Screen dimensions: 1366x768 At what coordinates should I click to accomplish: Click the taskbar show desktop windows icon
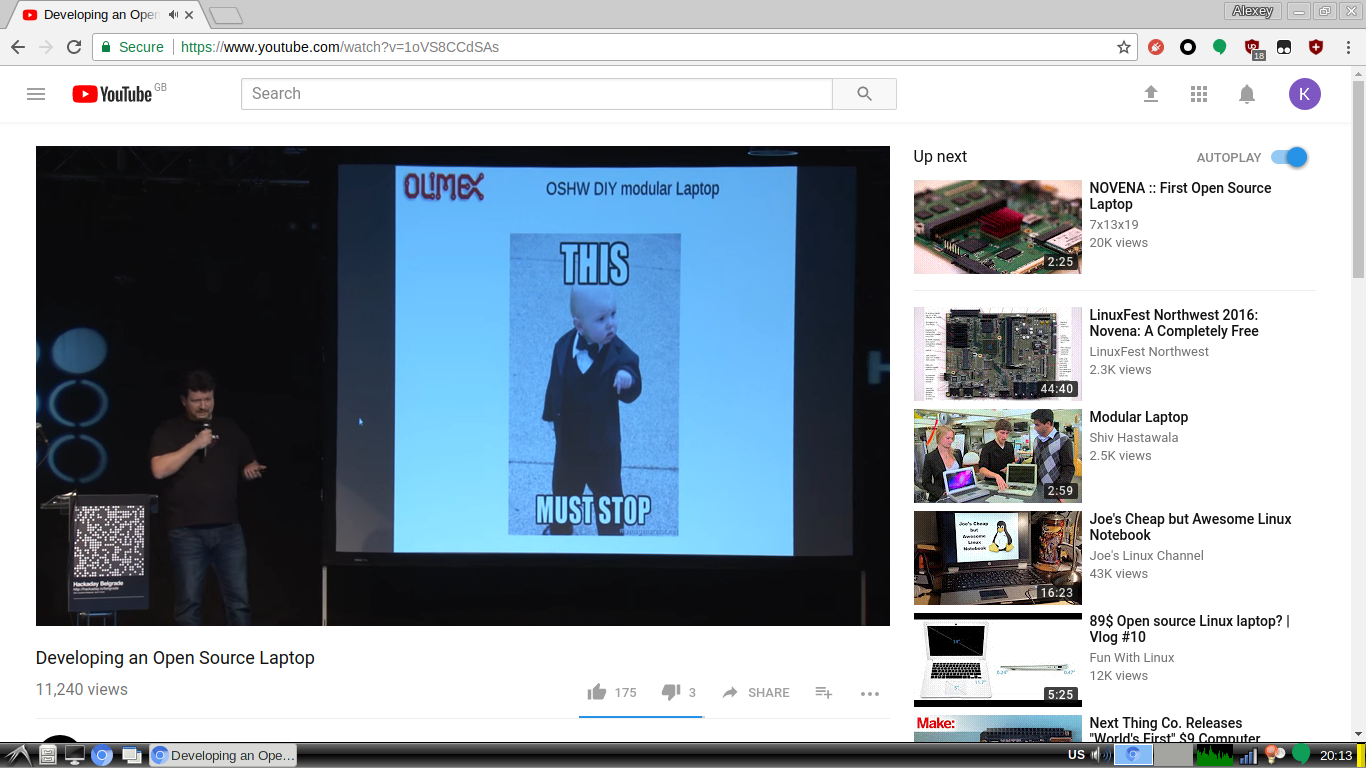(131, 756)
